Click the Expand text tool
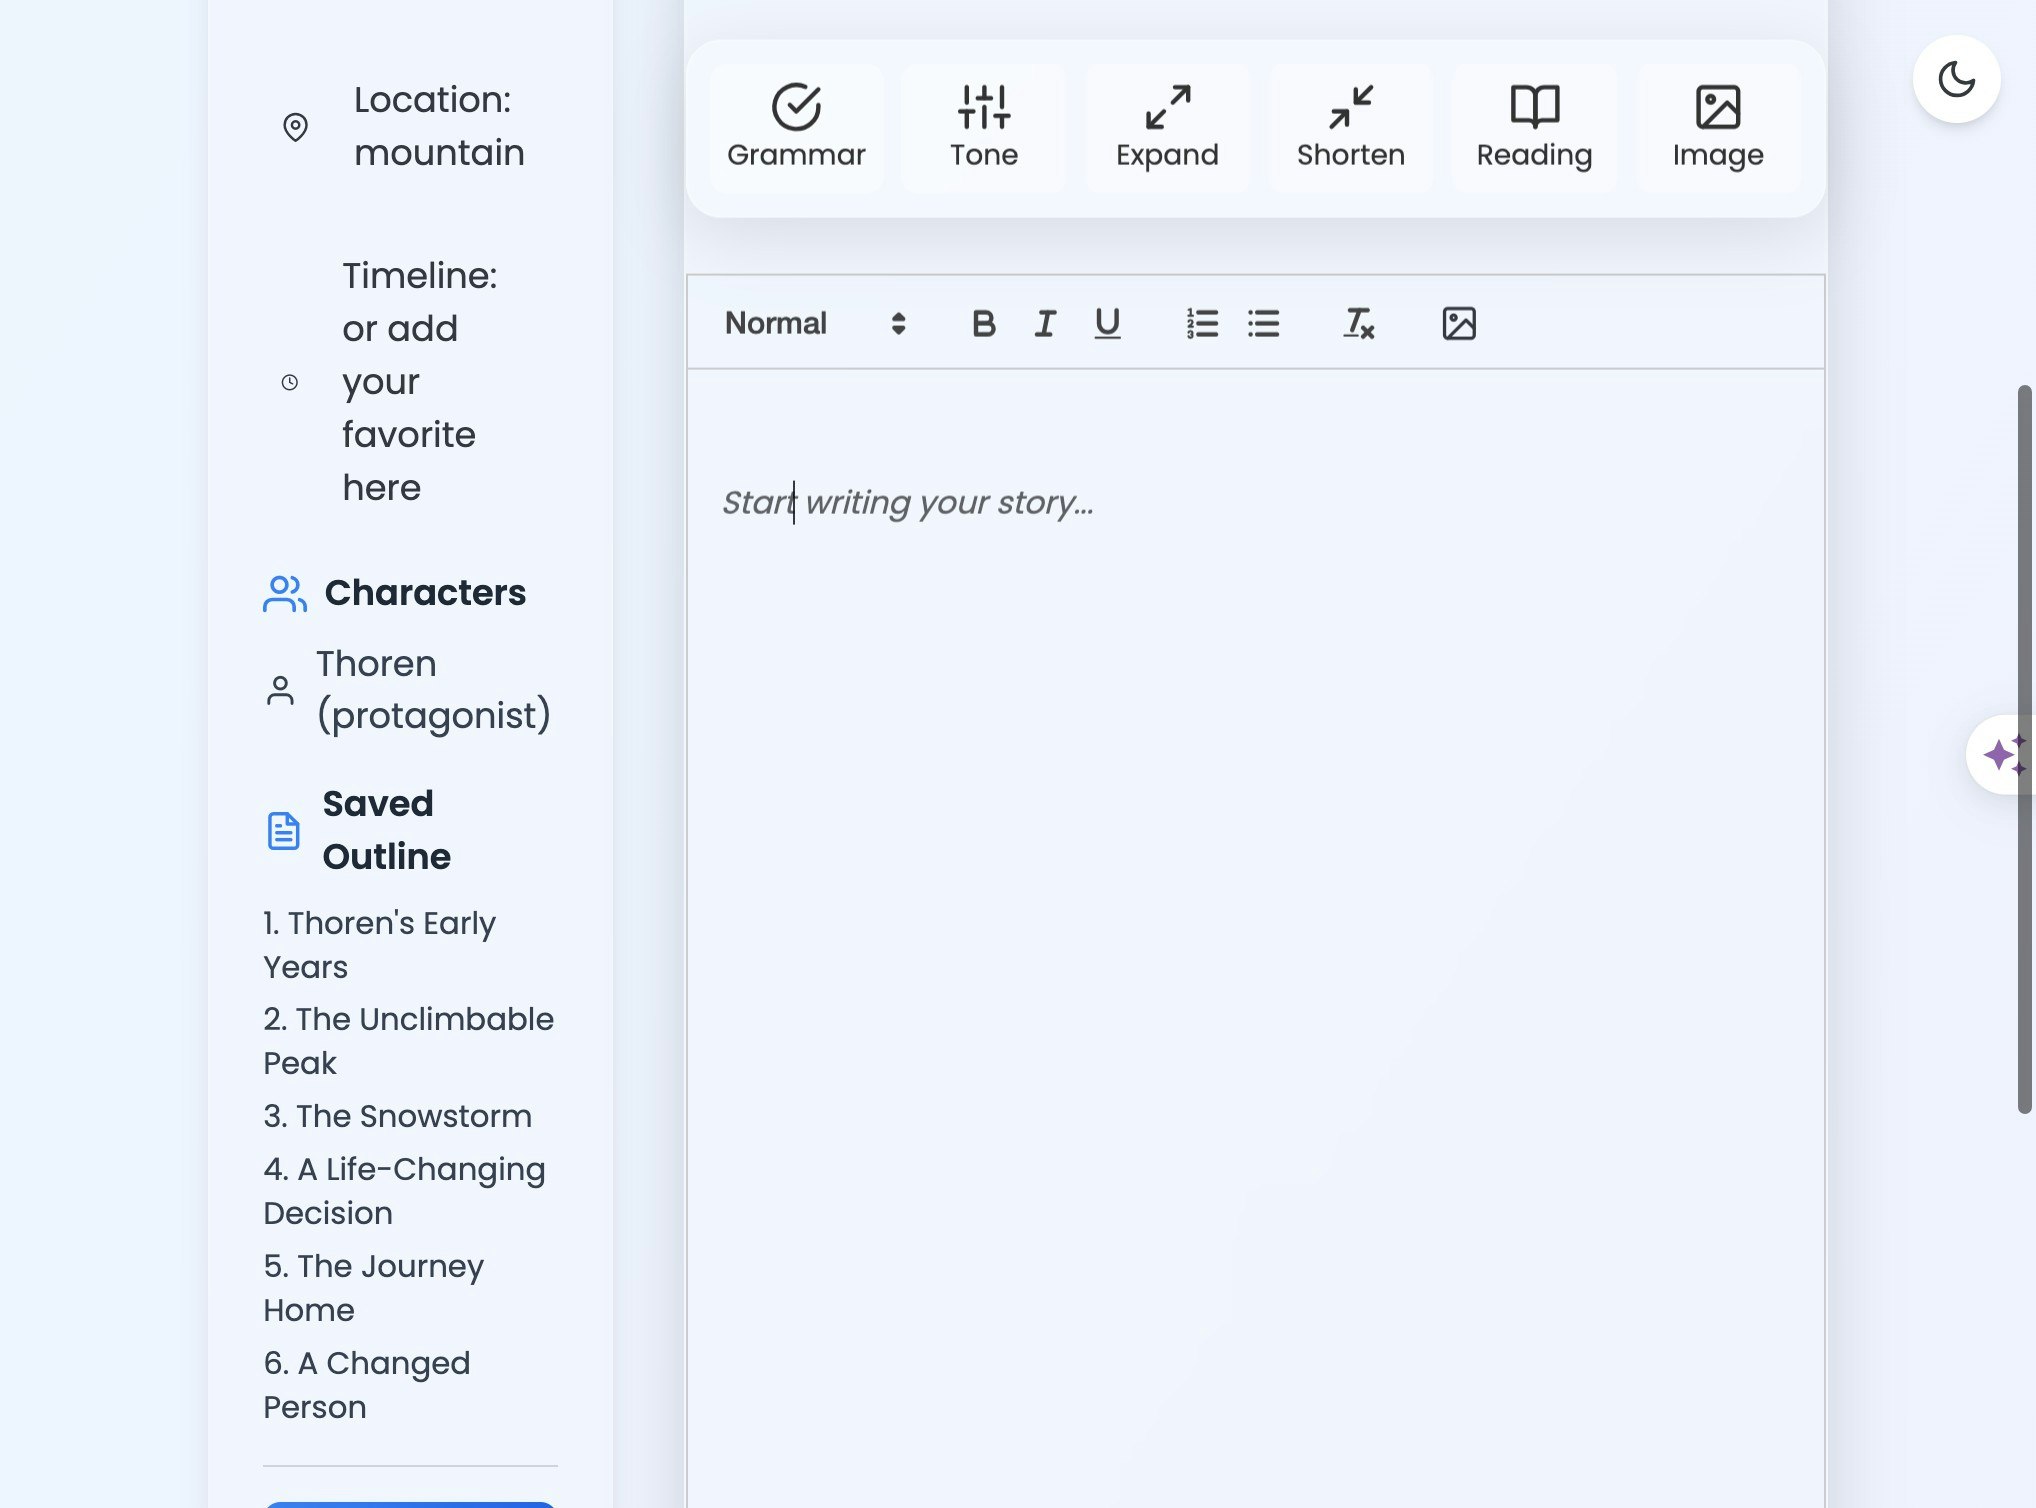This screenshot has height=1508, width=2036. 1167,128
